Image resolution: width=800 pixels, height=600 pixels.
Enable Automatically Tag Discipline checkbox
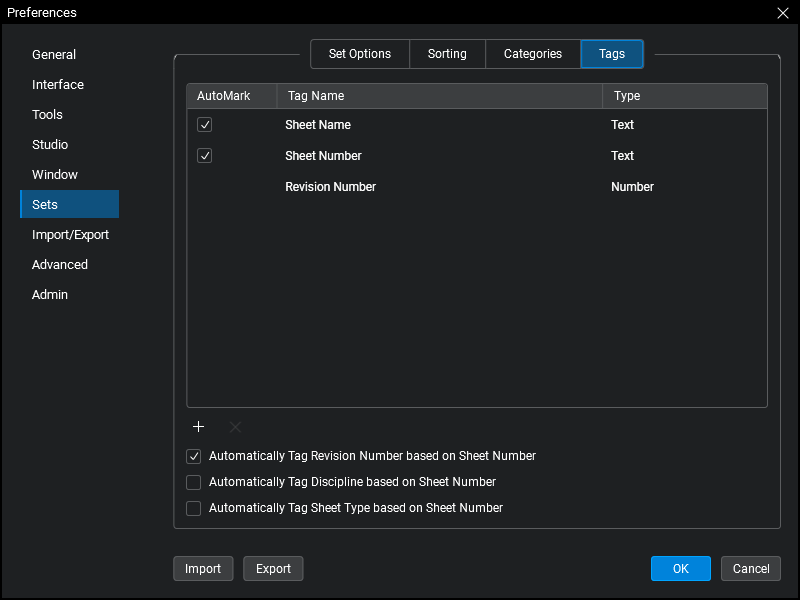194,482
